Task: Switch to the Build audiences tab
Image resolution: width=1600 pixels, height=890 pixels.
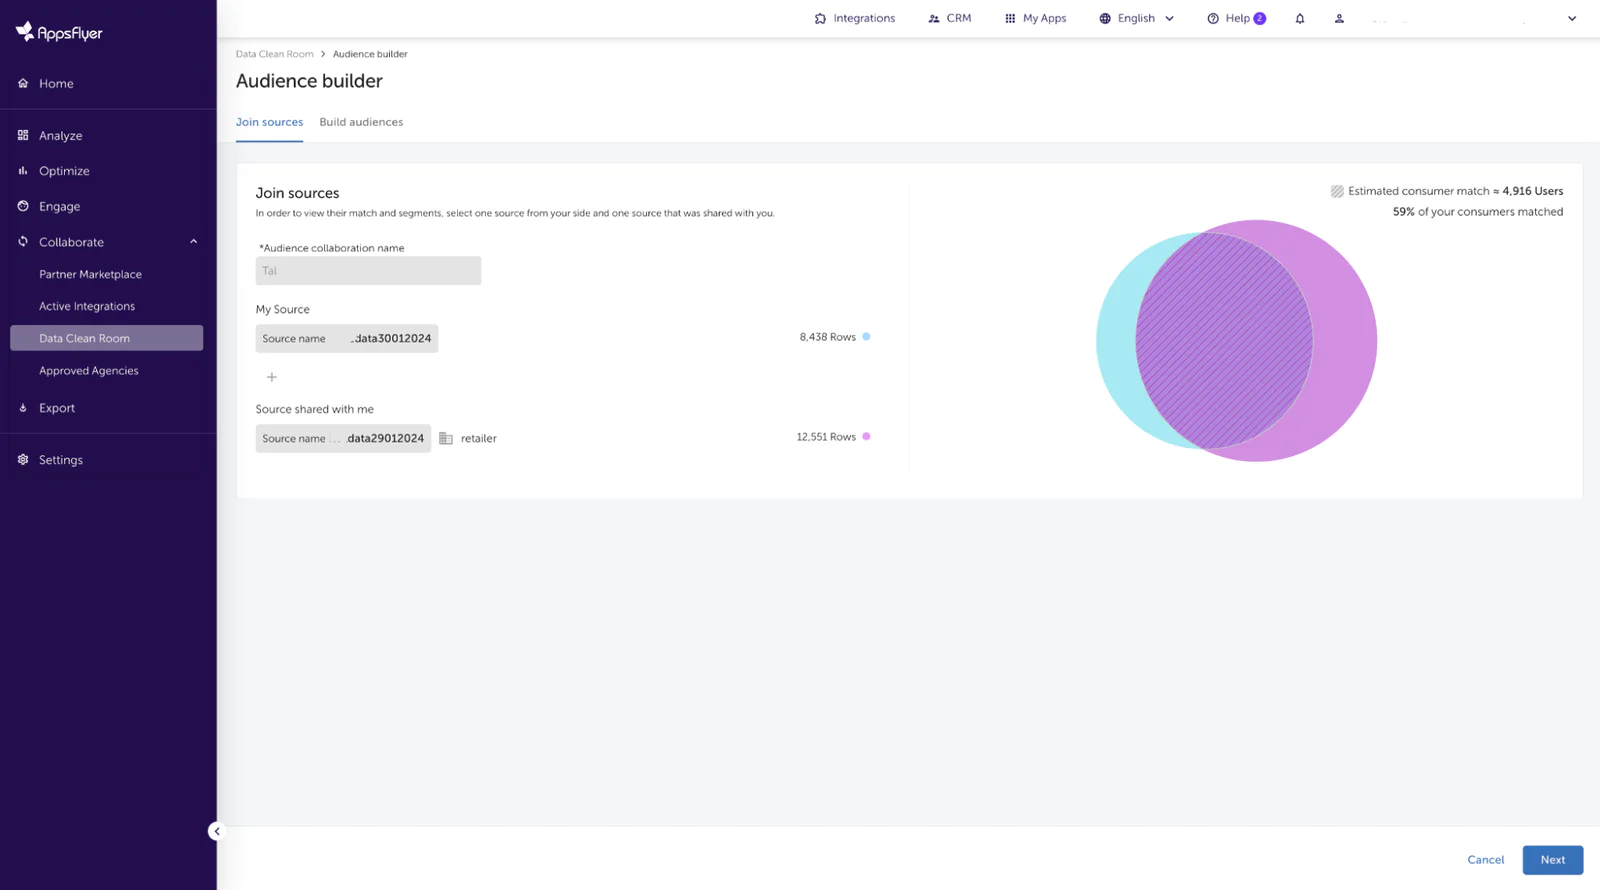Action: pos(361,122)
